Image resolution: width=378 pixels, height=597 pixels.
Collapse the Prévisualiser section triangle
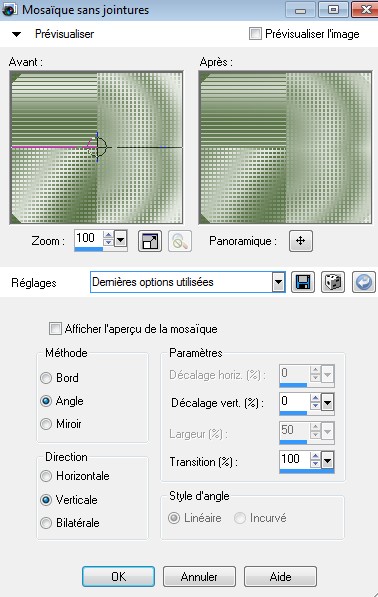[x=16, y=34]
